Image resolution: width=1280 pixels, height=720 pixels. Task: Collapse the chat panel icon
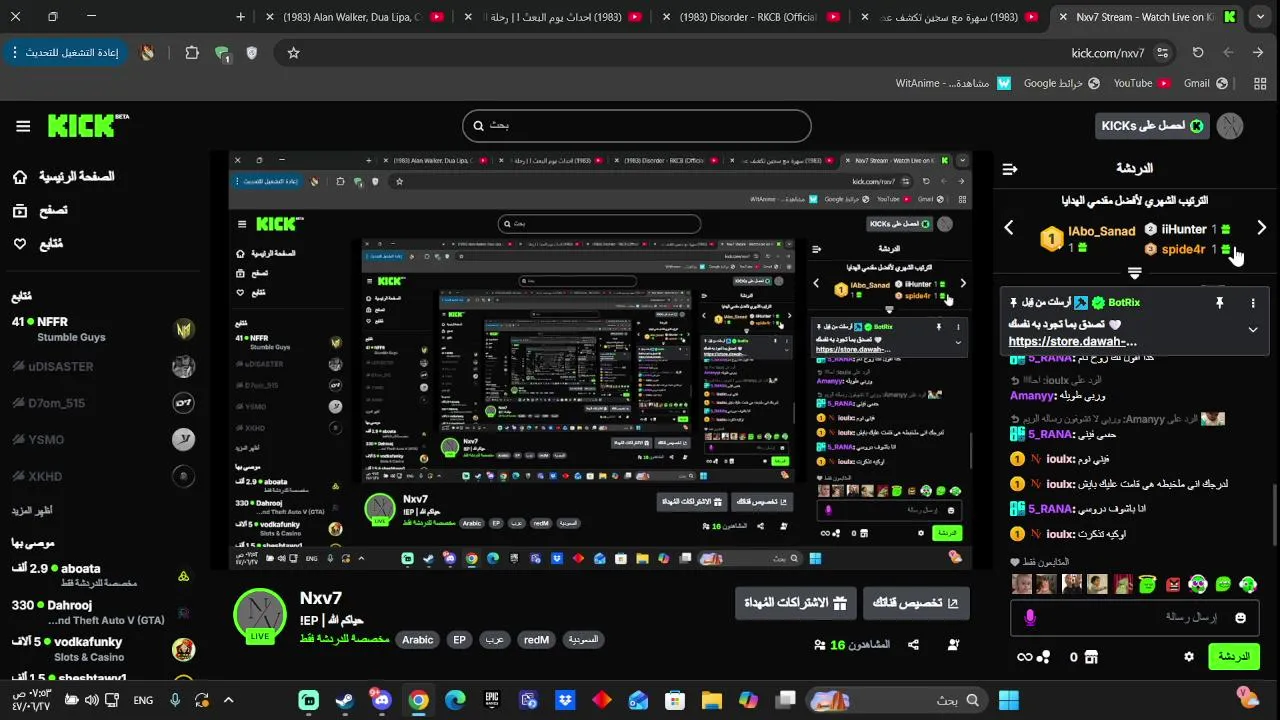click(1010, 169)
